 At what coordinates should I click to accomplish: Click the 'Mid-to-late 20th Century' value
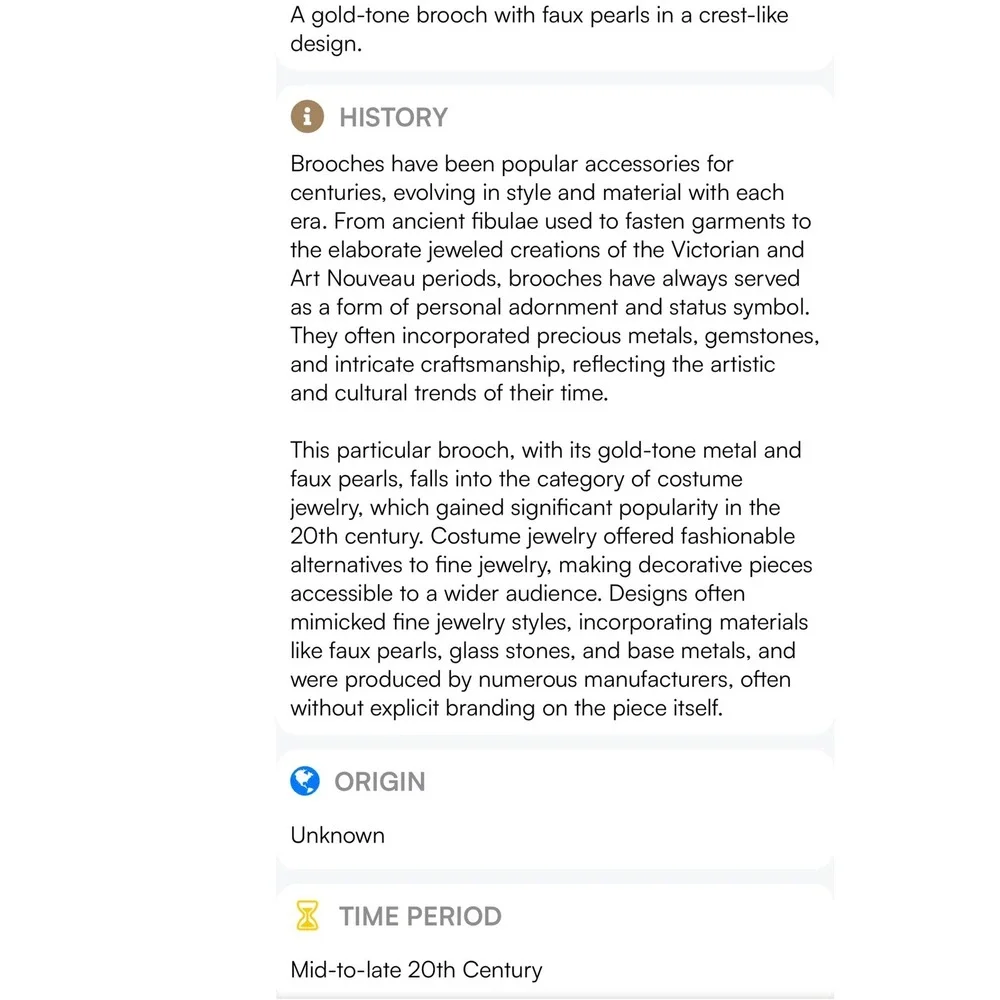pyautogui.click(x=416, y=970)
